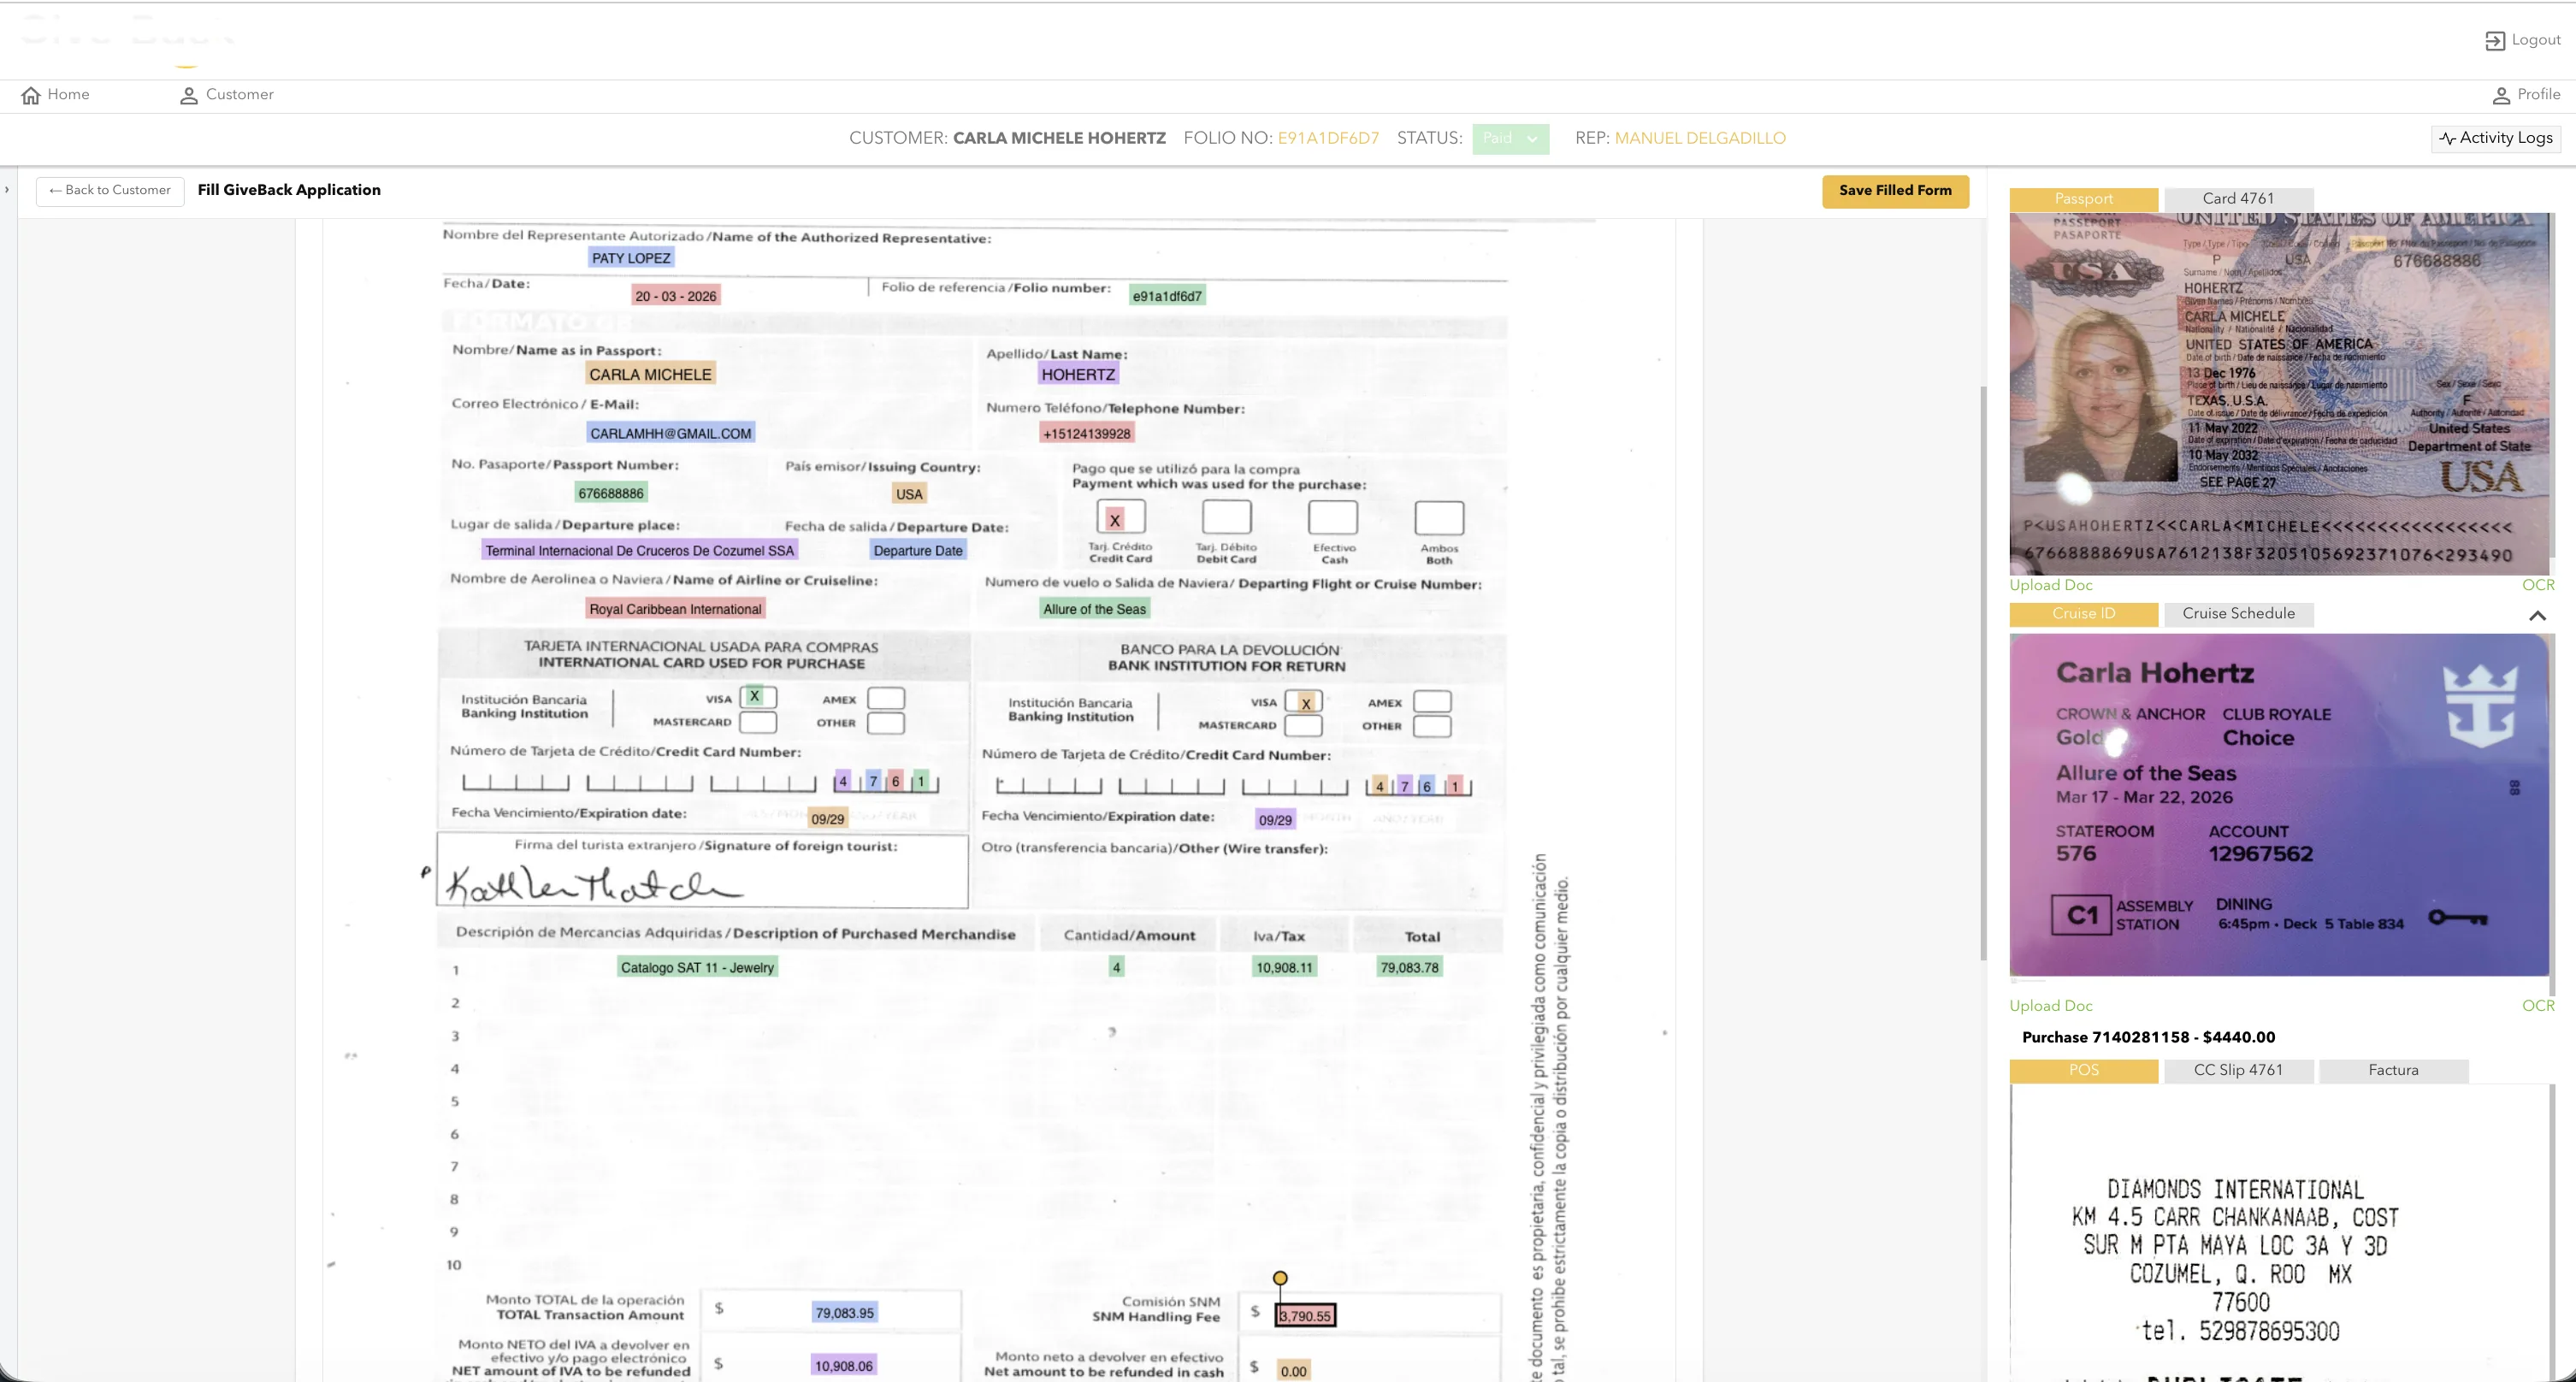The width and height of the screenshot is (2576, 1382).
Task: Check the Debit Card payment box
Action: (x=1226, y=518)
